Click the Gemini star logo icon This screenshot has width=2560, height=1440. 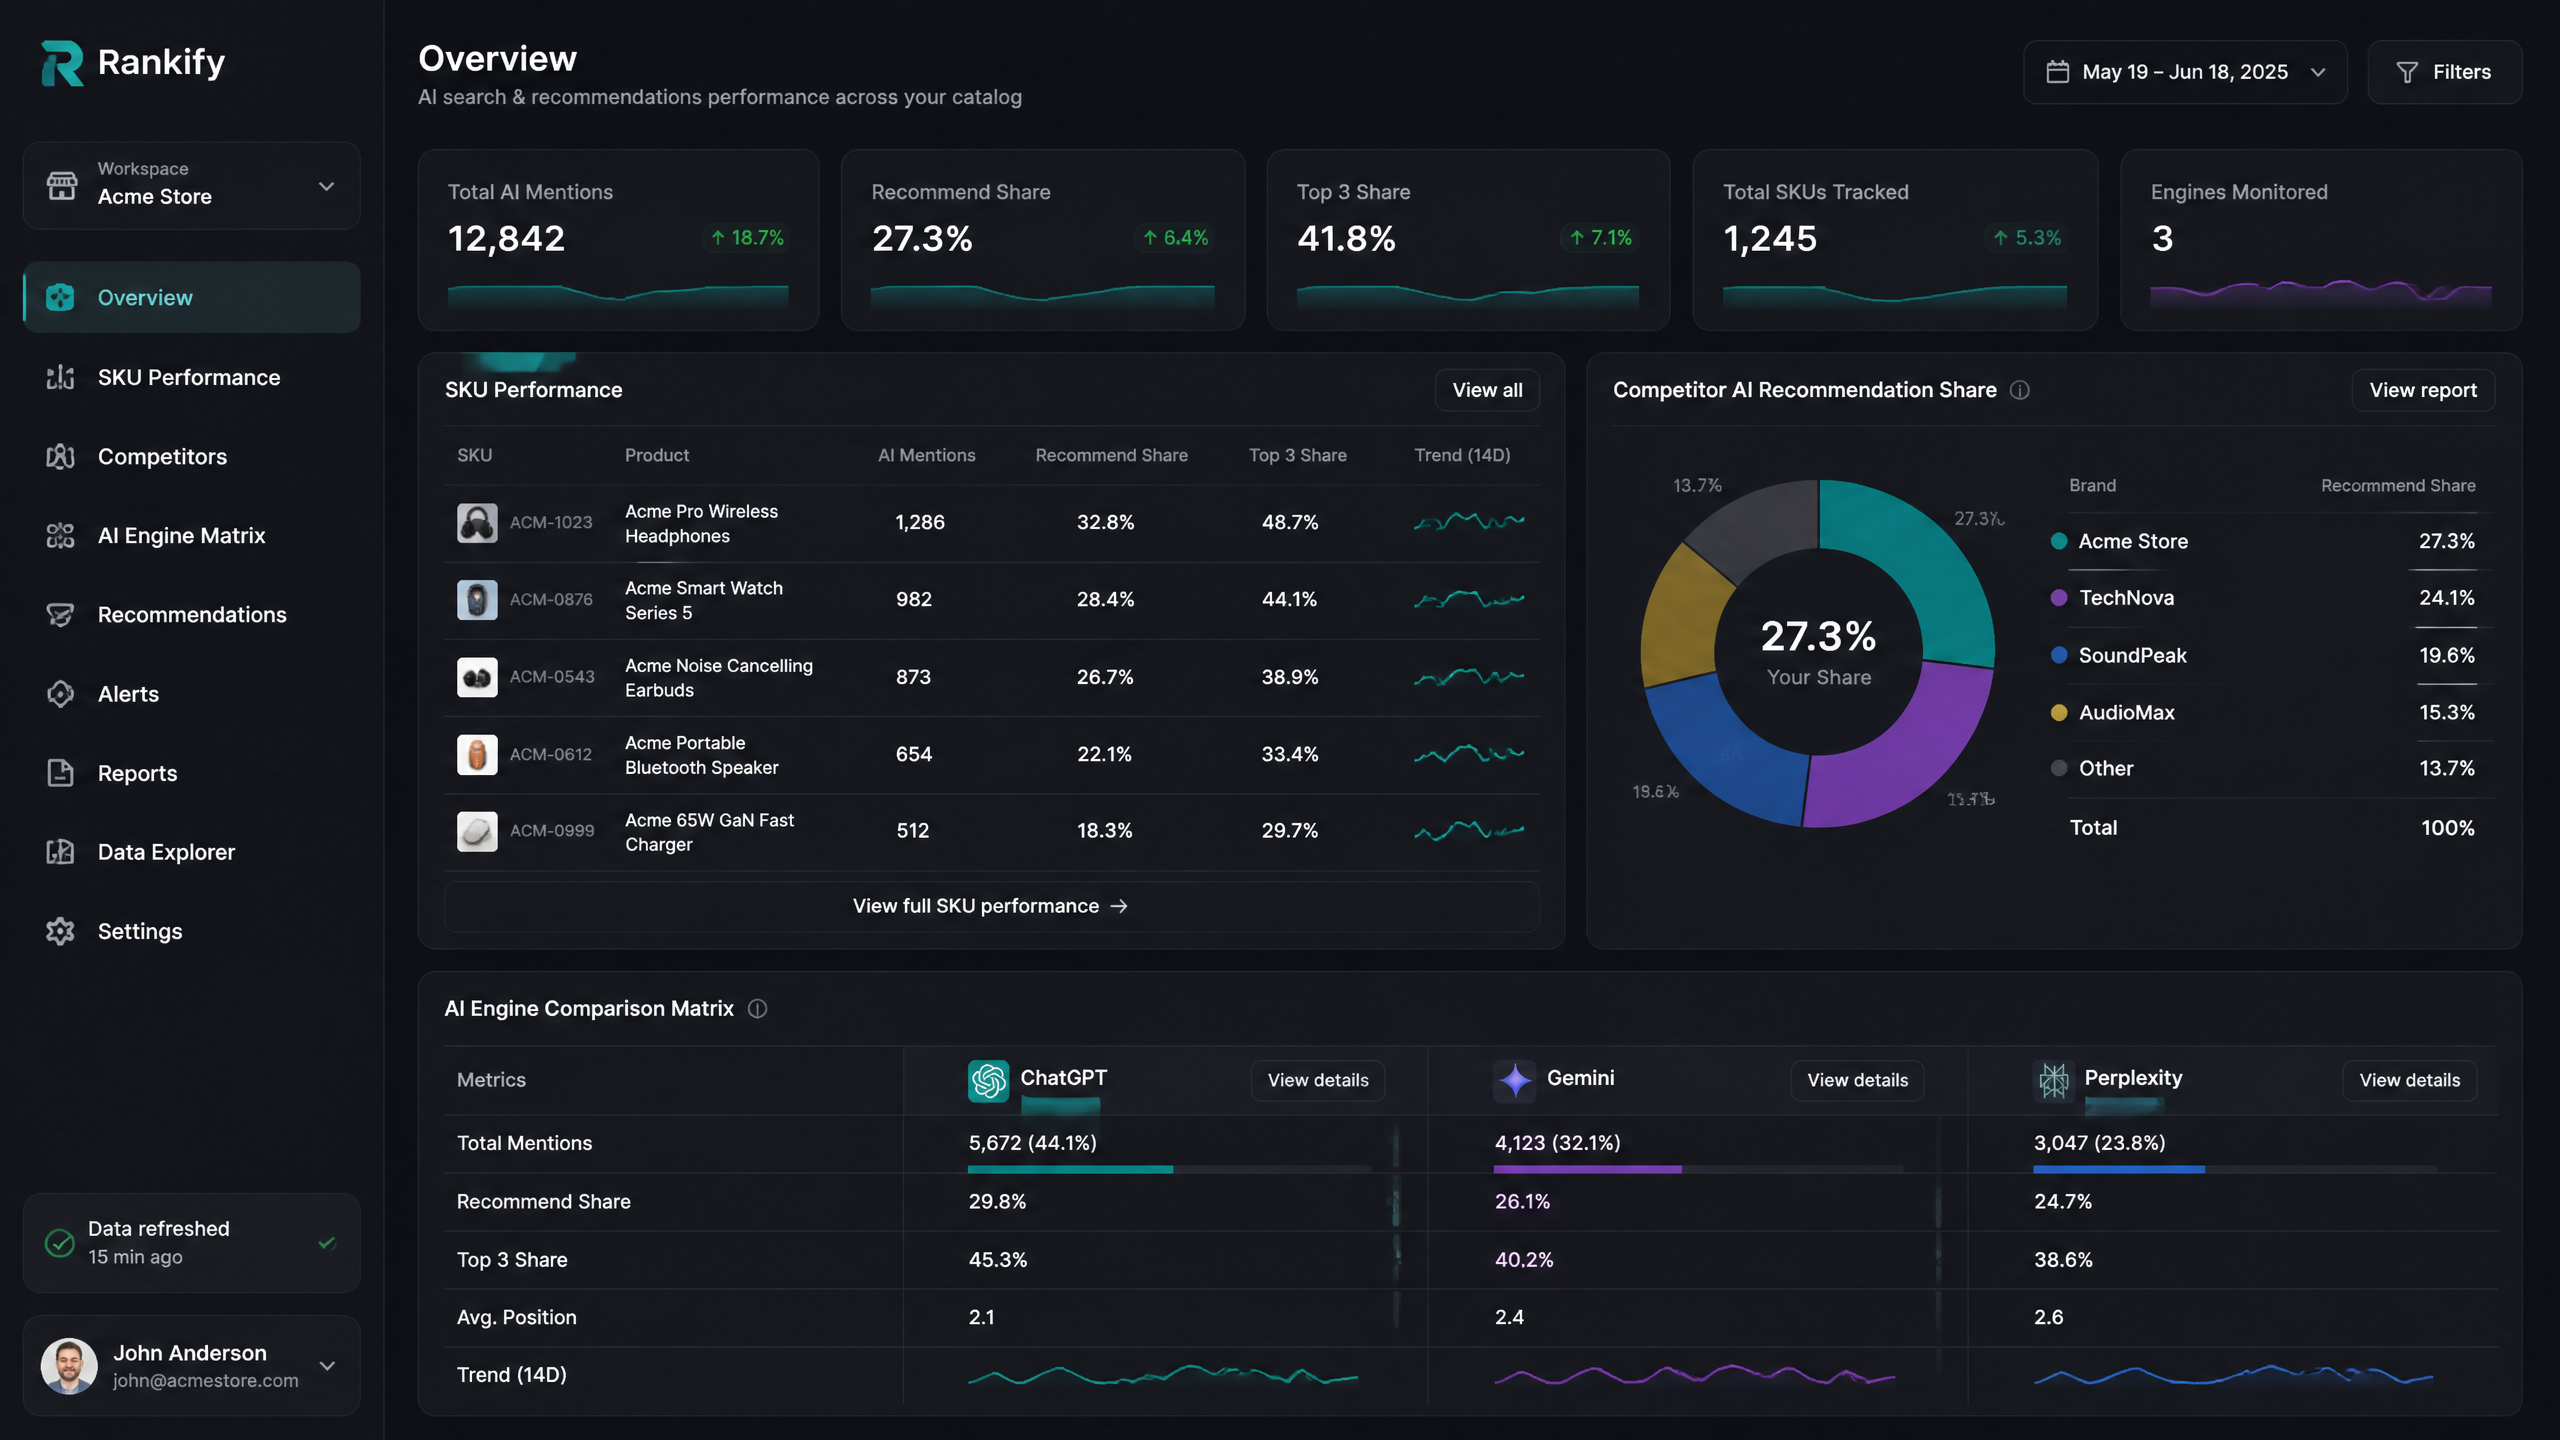pyautogui.click(x=1515, y=1080)
